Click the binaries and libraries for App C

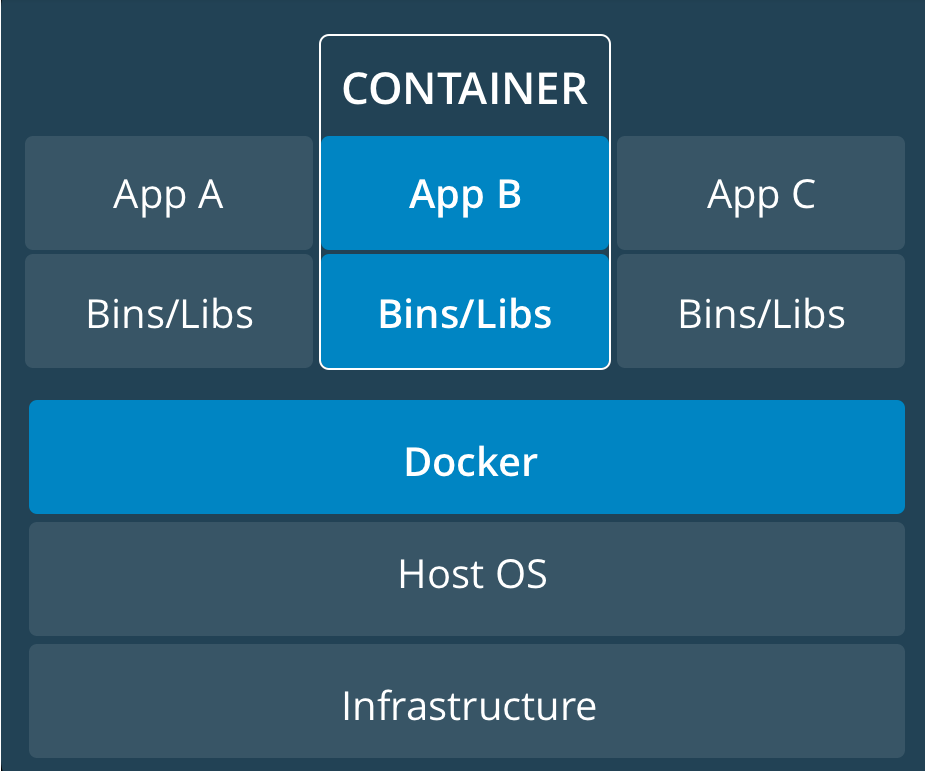(x=761, y=313)
